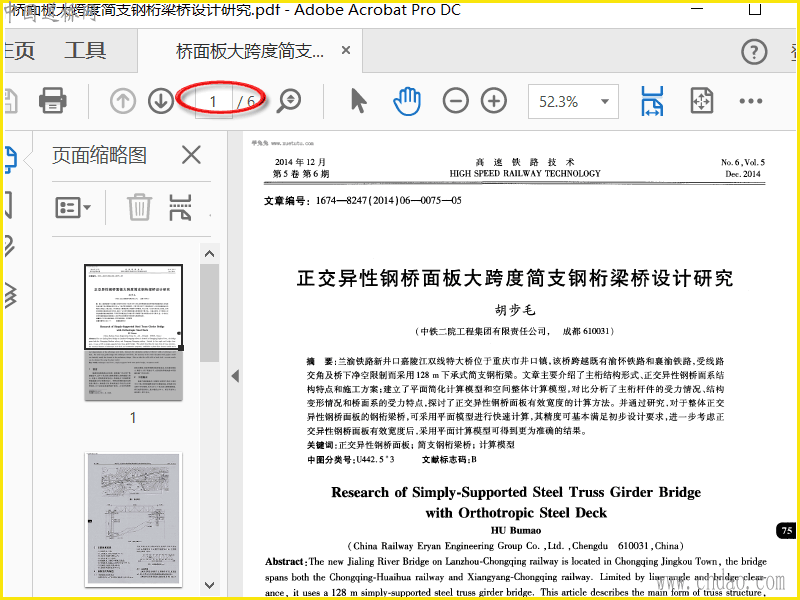Open page thumbnails sidebar icon
The height and width of the screenshot is (600, 800).
tap(11, 158)
